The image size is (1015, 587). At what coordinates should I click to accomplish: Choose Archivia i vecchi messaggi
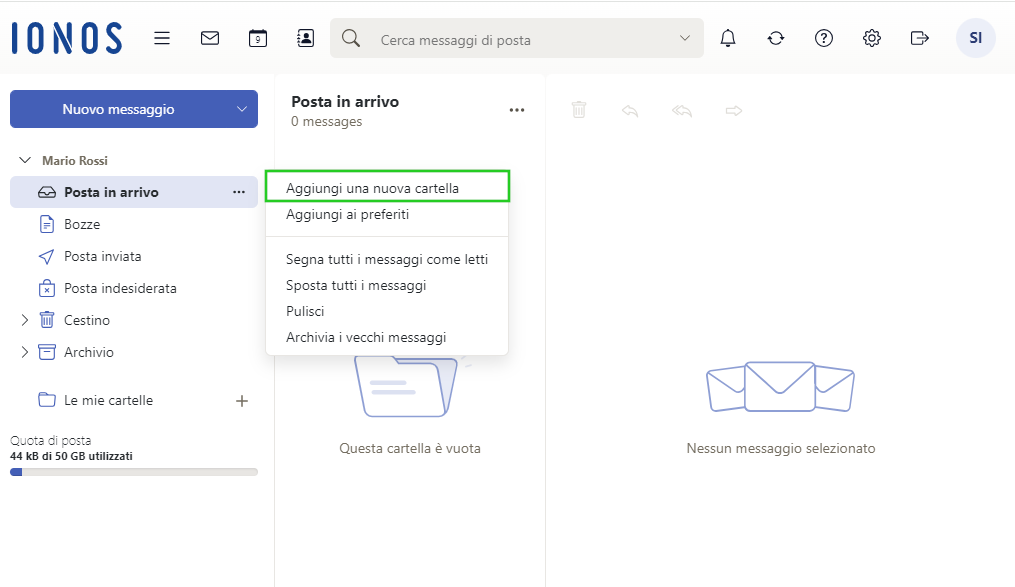click(387, 337)
